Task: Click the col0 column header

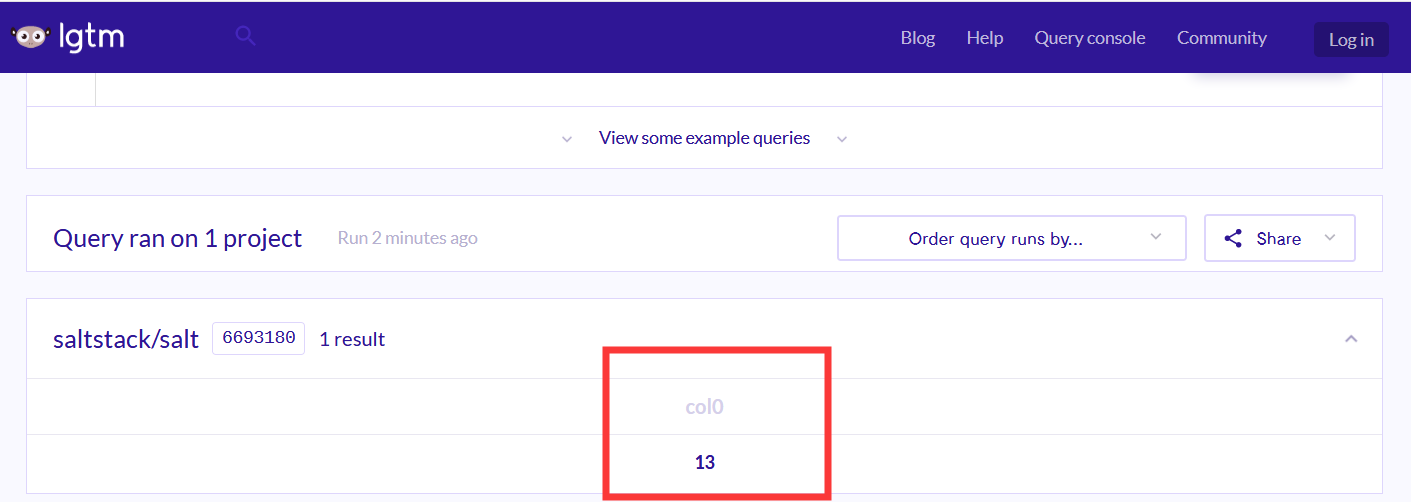Action: pos(704,407)
